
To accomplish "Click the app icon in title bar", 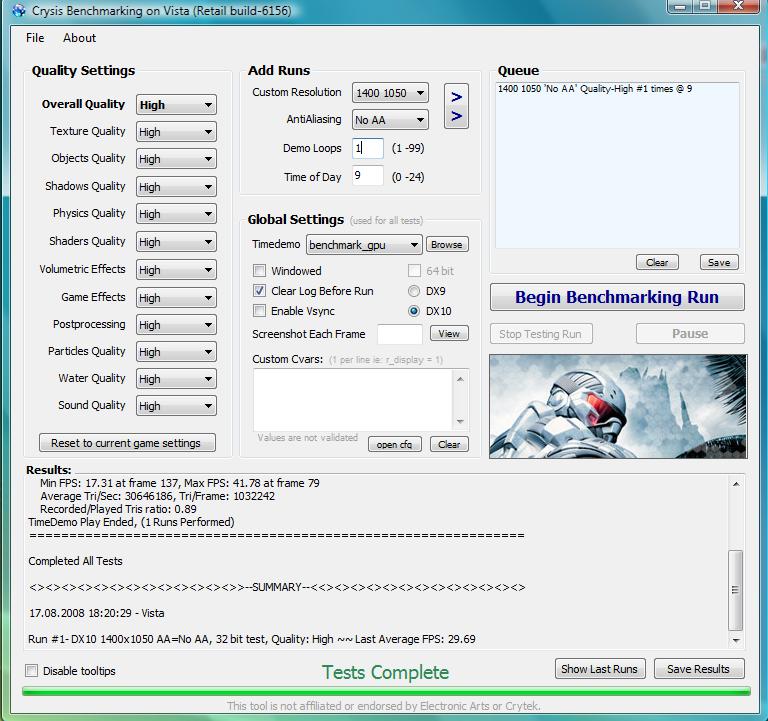I will pyautogui.click(x=18, y=10).
